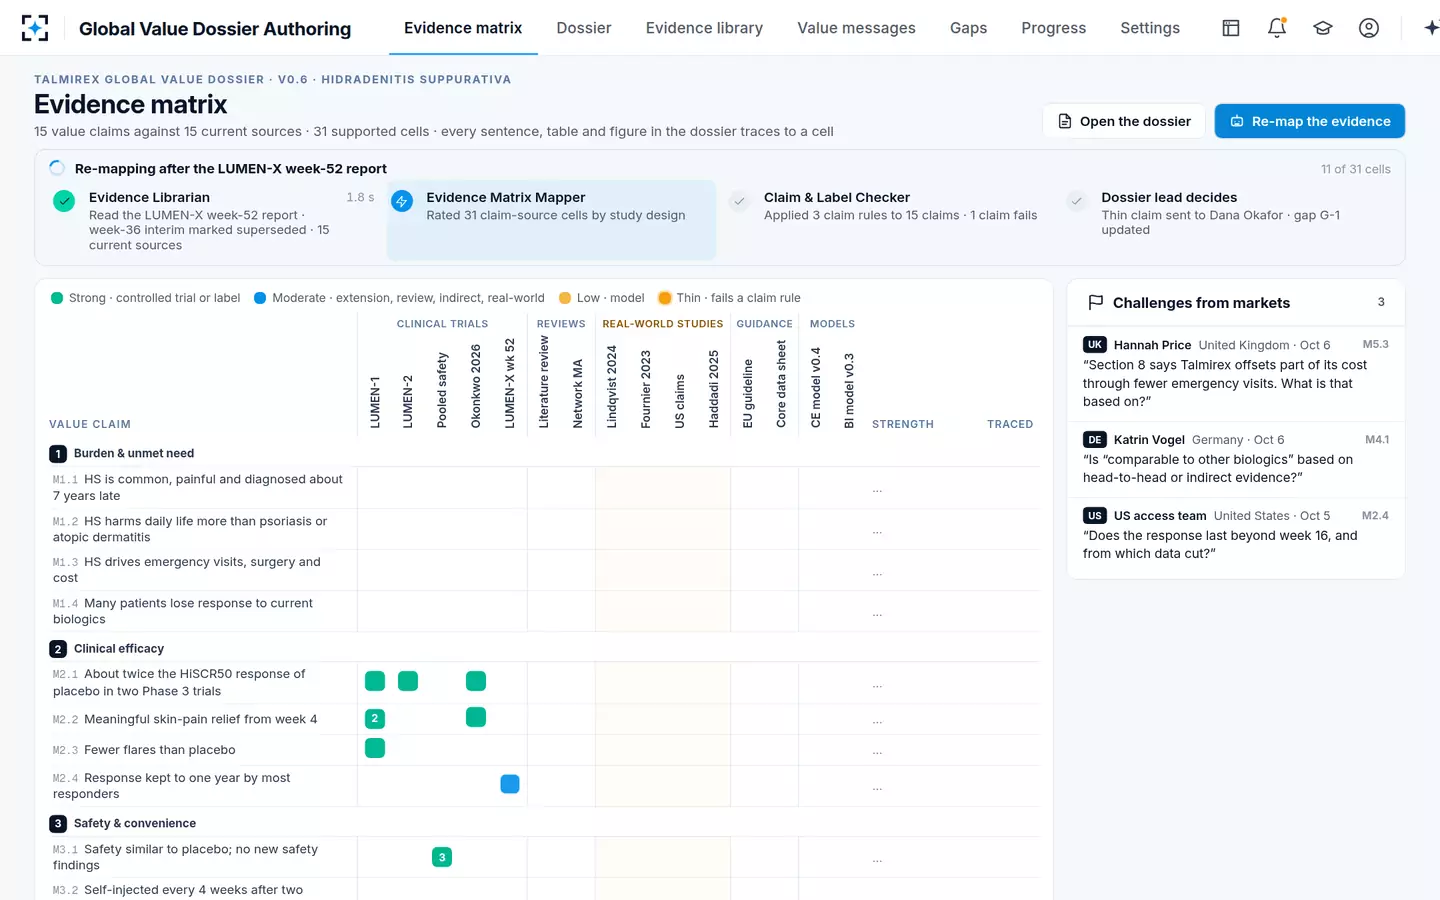Open the layout panel icon in header
Viewport: 1440px width, 900px height.
[x=1231, y=28]
